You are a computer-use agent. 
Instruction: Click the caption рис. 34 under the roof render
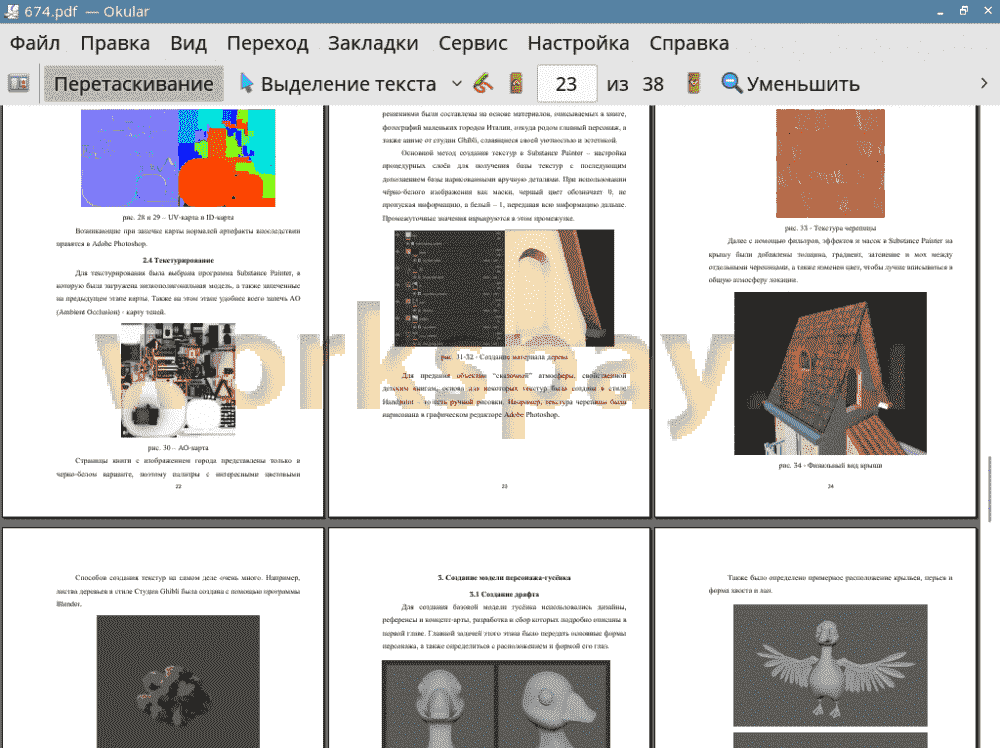click(x=830, y=466)
